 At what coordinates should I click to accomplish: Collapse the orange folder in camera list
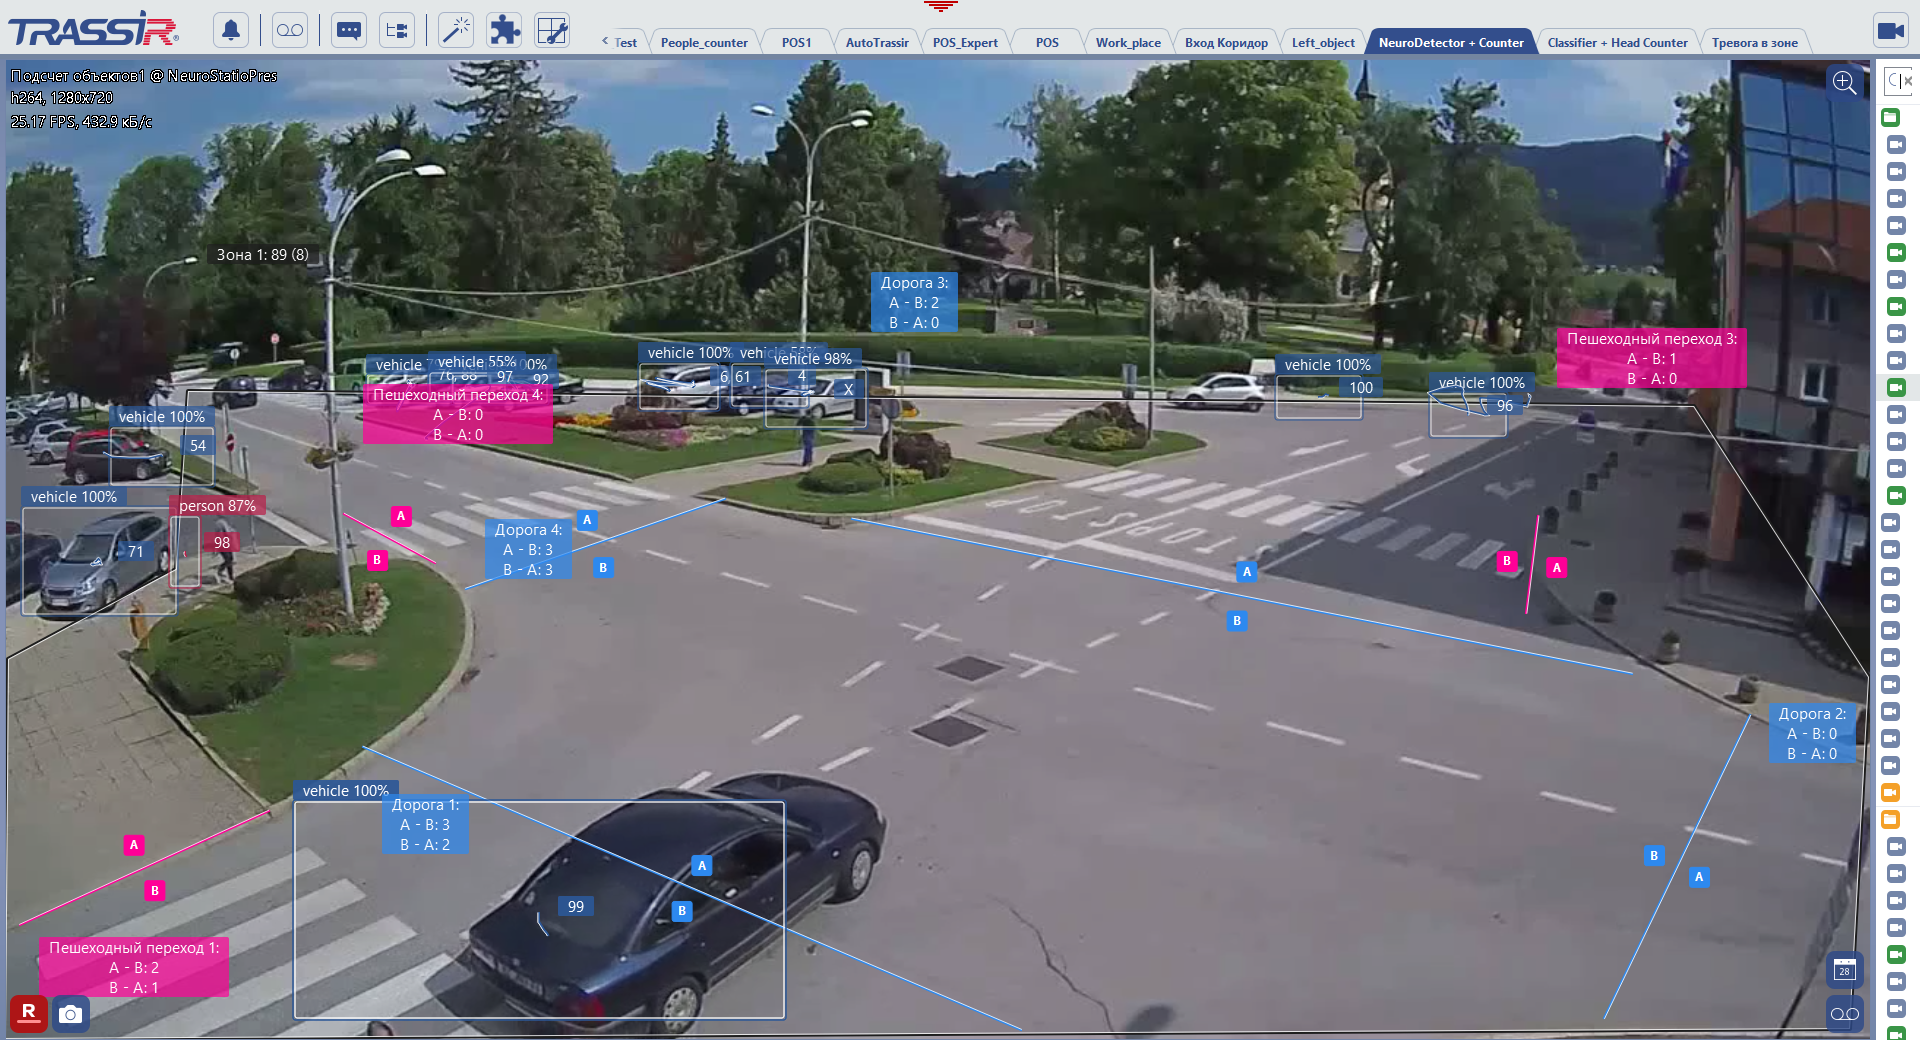1890,820
